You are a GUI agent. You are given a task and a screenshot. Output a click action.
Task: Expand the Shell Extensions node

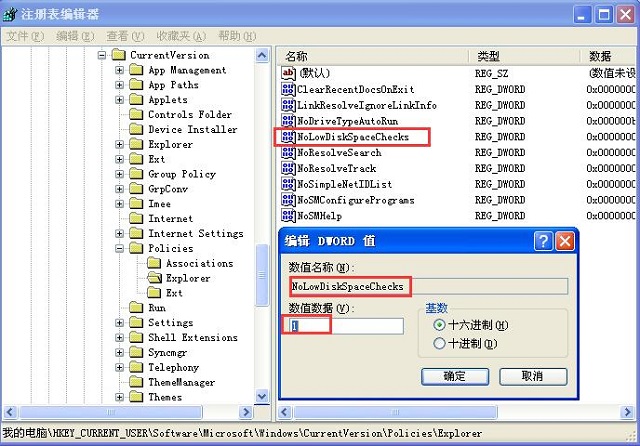tap(120, 337)
